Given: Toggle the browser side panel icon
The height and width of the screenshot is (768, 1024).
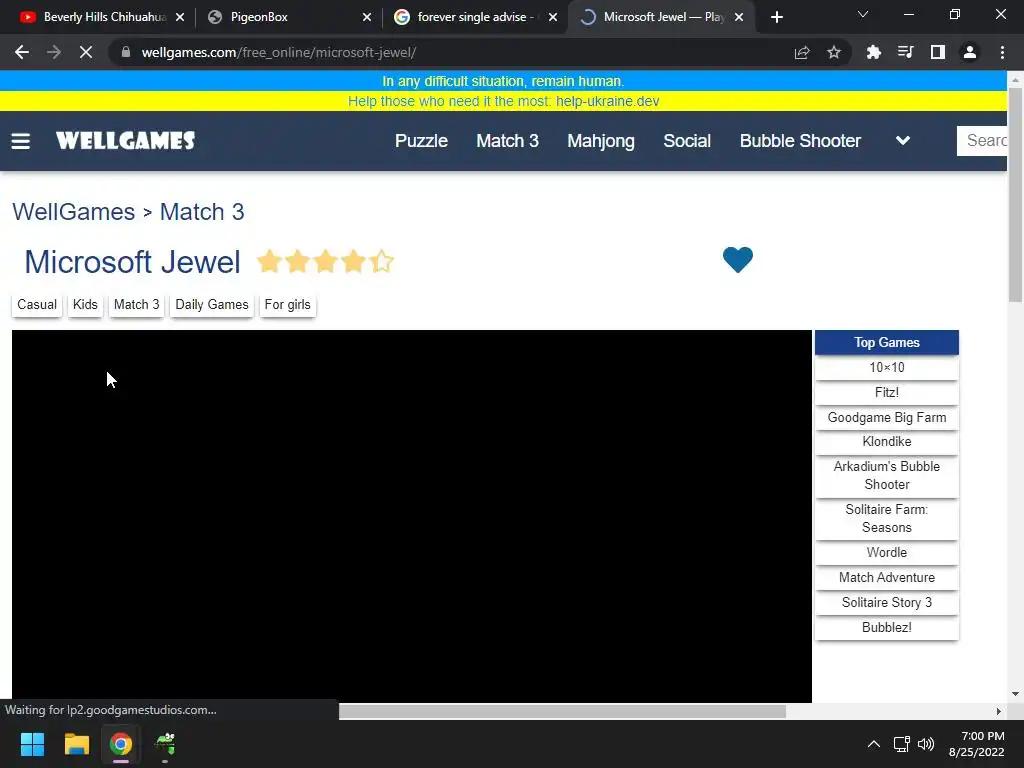Looking at the screenshot, I should (938, 52).
